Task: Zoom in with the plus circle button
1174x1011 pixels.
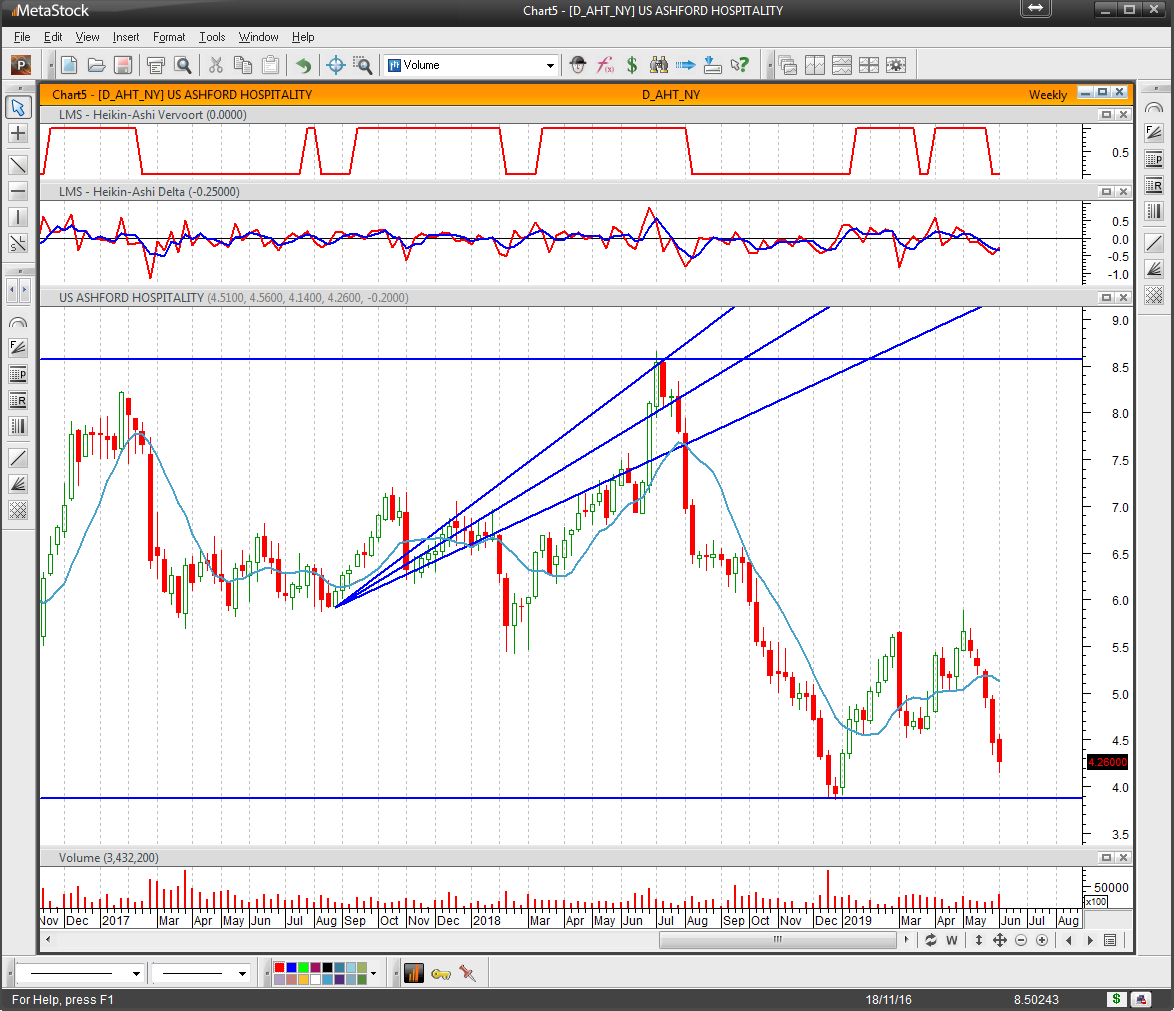Action: click(1041, 940)
